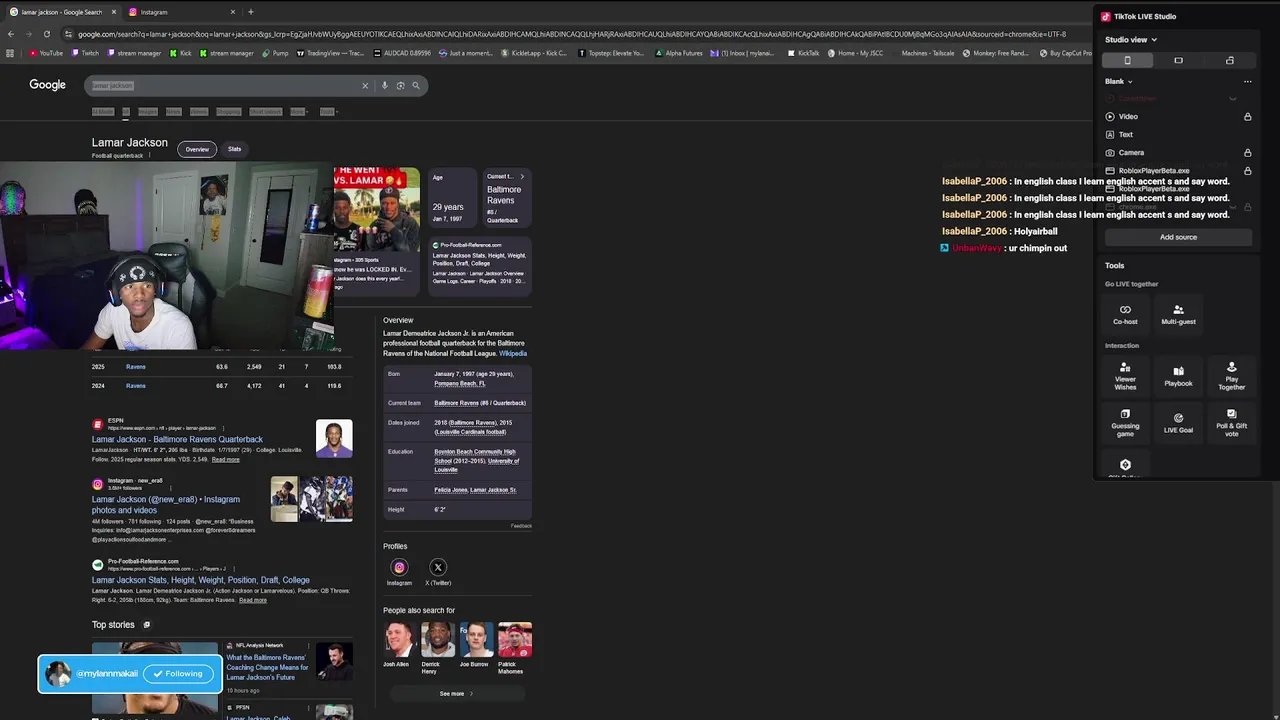1280x720 pixels.
Task: Open Baltimore Ravens Coaching Change top story
Action: coord(267,668)
